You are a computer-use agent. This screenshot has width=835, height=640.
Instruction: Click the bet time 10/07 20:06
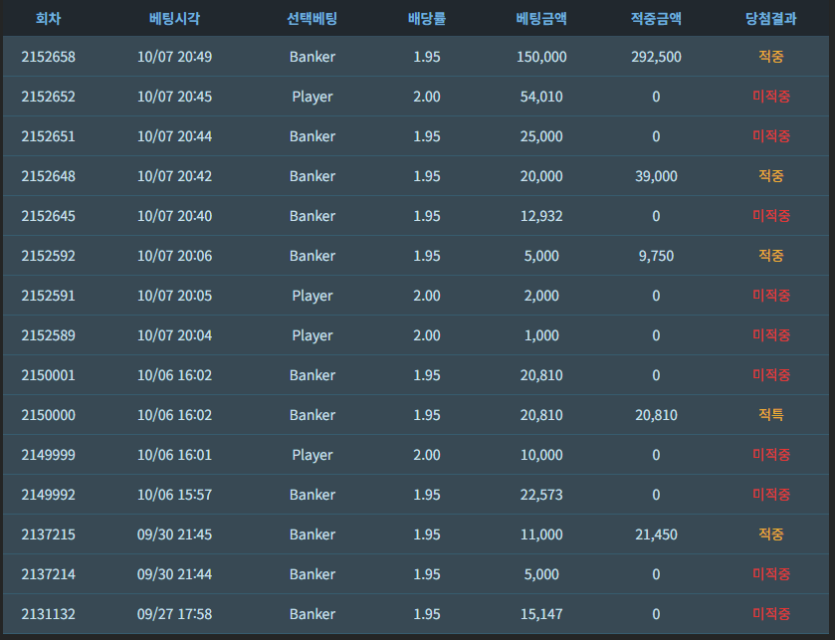point(175,256)
